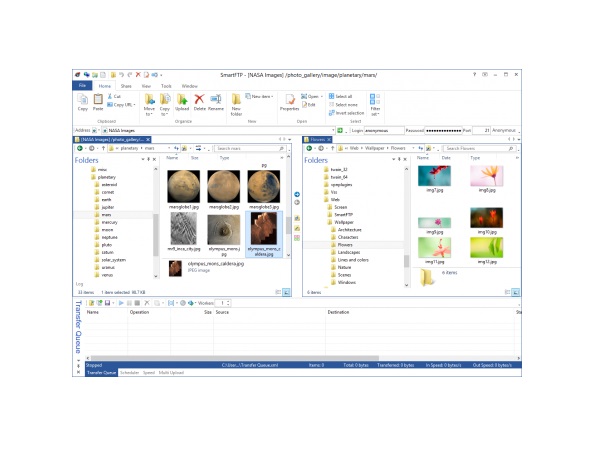Click Select none in ribbon

pos(343,105)
